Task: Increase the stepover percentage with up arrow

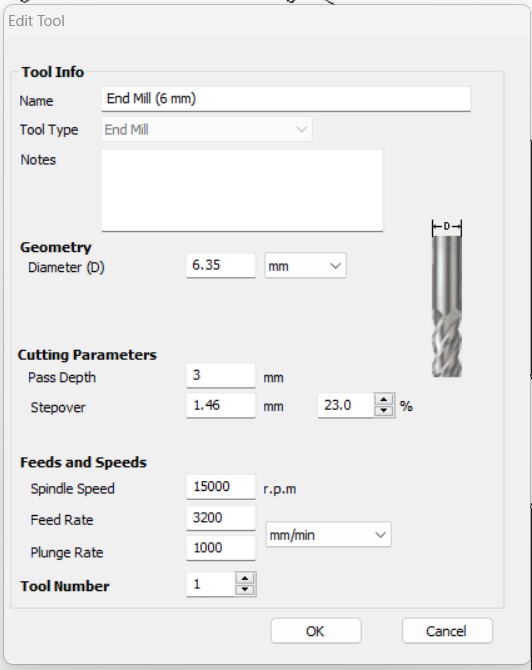Action: (x=384, y=400)
